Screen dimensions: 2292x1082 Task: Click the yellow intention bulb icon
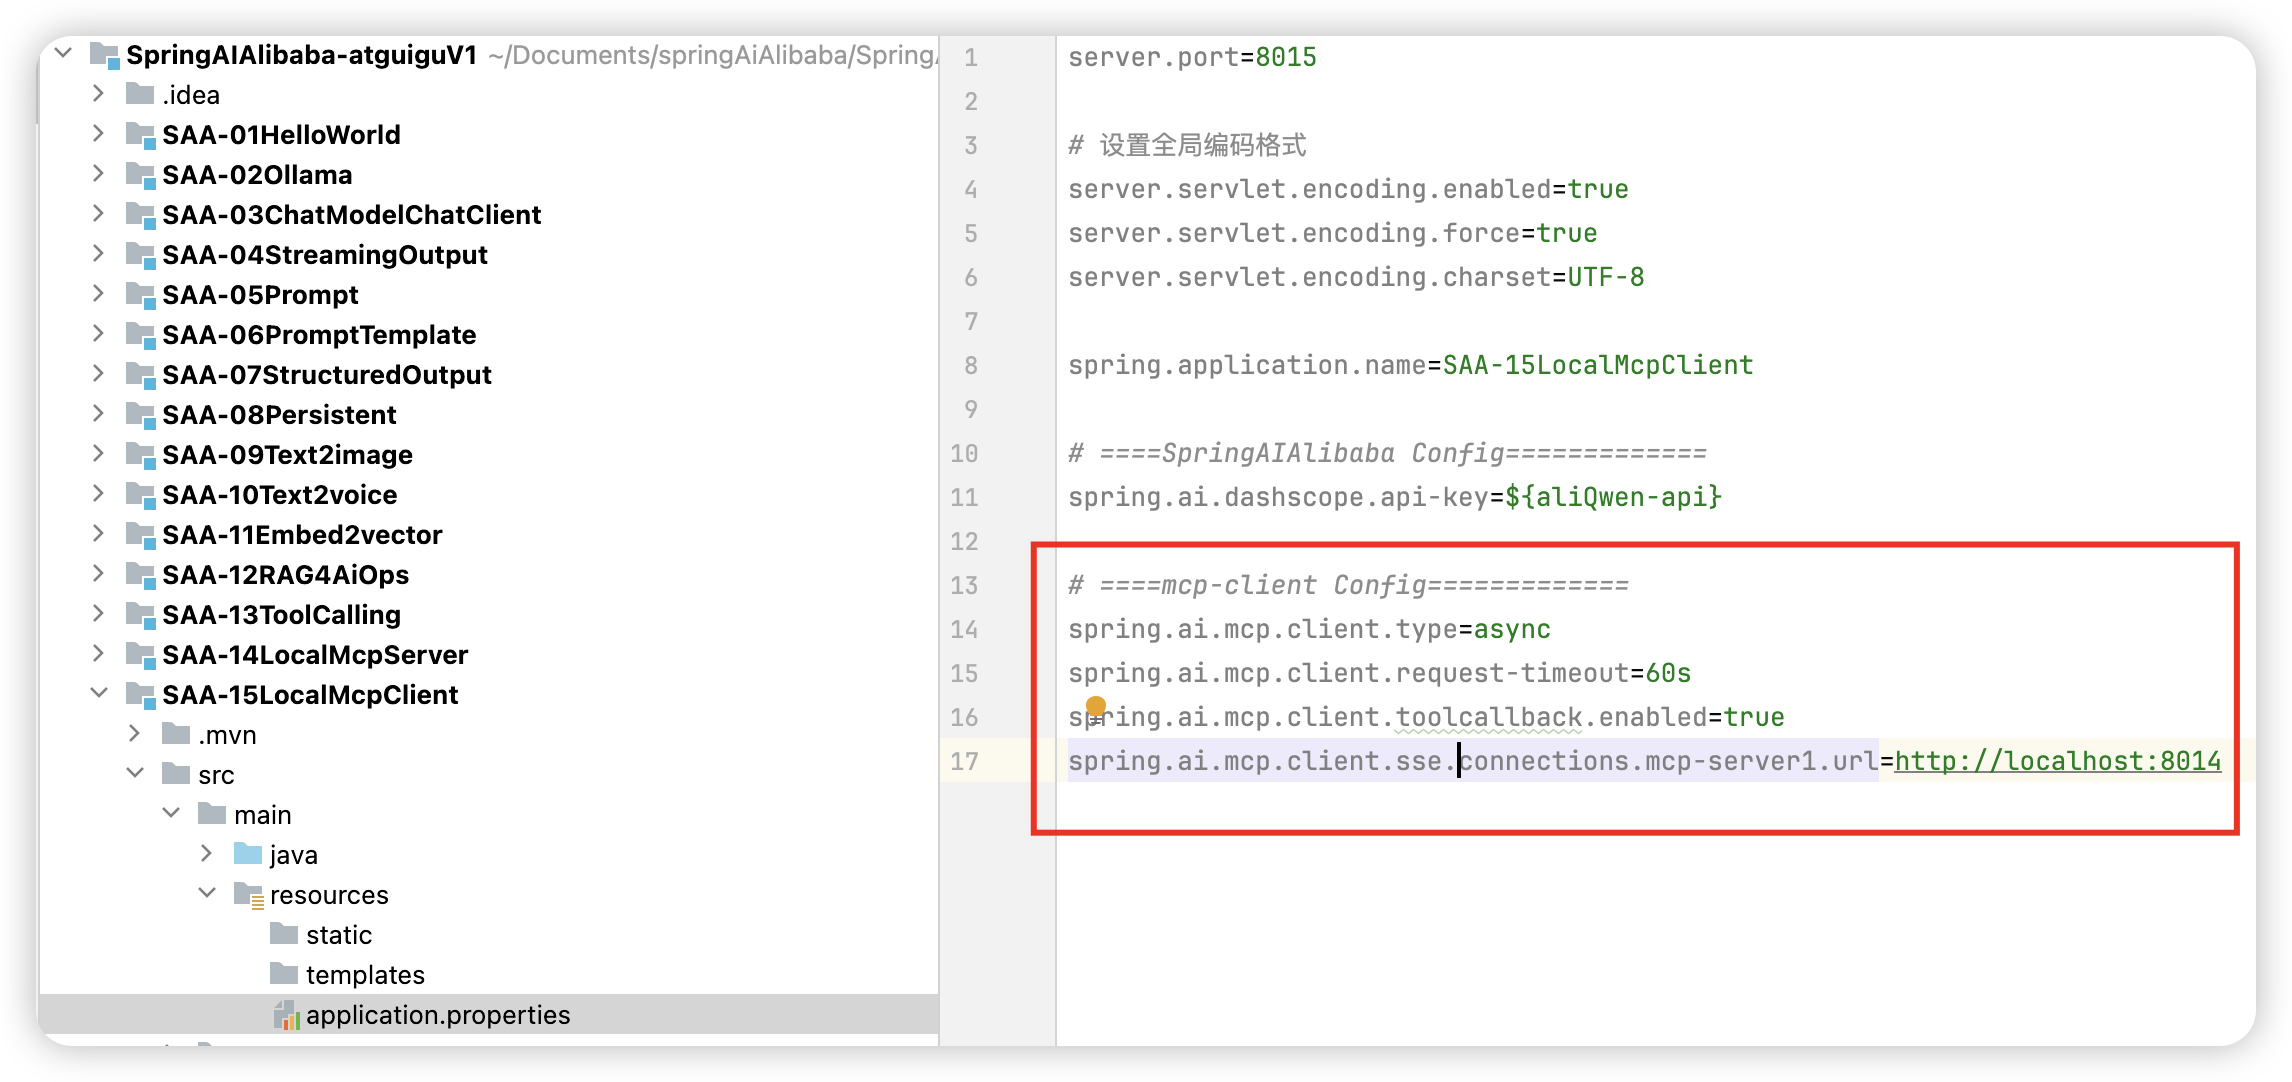pos(1096,706)
